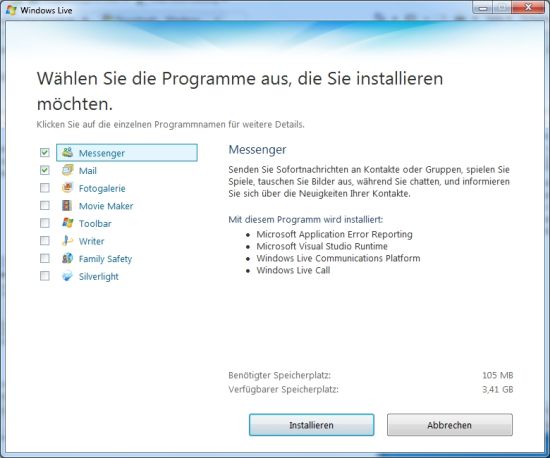This screenshot has height=458, width=550.
Task: Start installation with Installieren button
Action: pyautogui.click(x=311, y=425)
